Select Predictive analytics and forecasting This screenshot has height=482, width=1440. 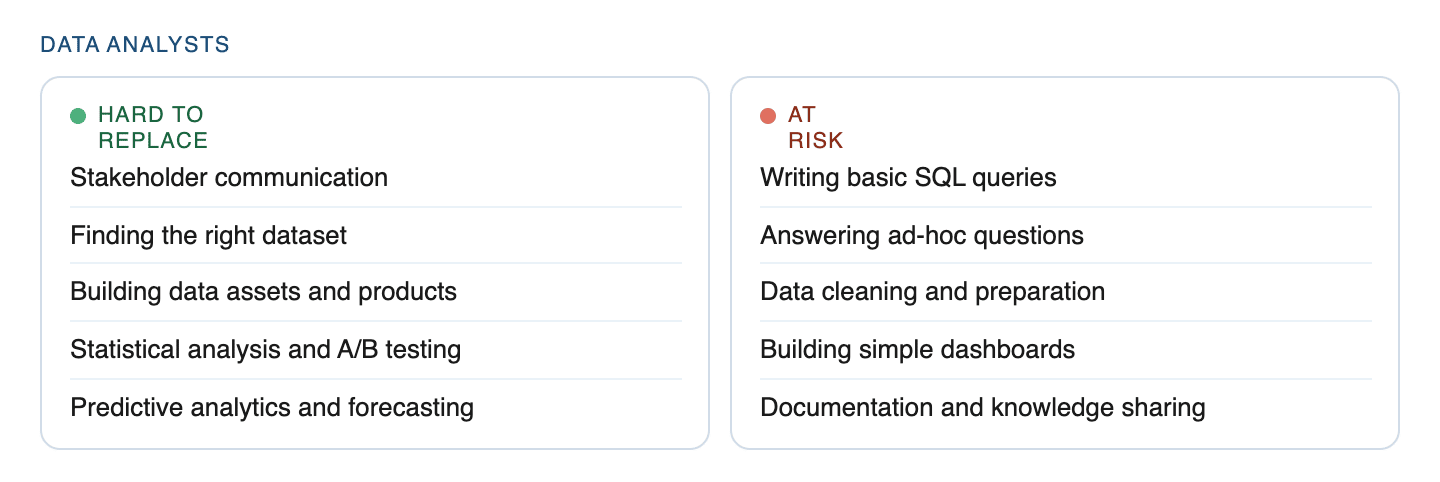pyautogui.click(x=272, y=408)
